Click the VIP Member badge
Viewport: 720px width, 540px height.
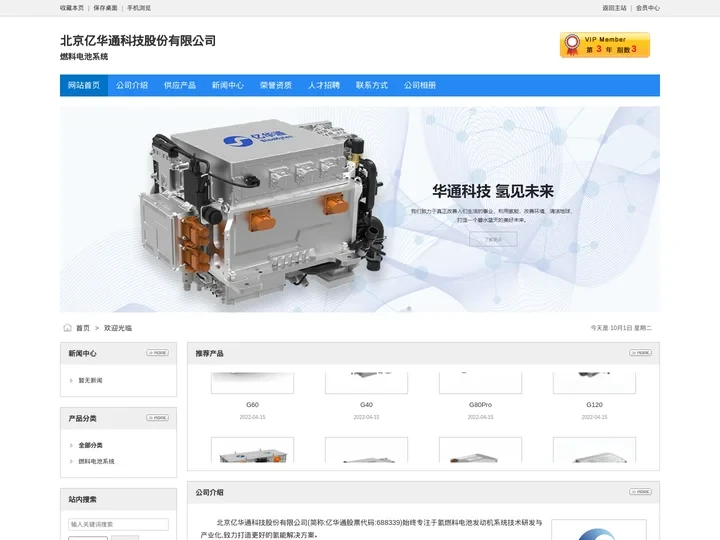pyautogui.click(x=605, y=45)
